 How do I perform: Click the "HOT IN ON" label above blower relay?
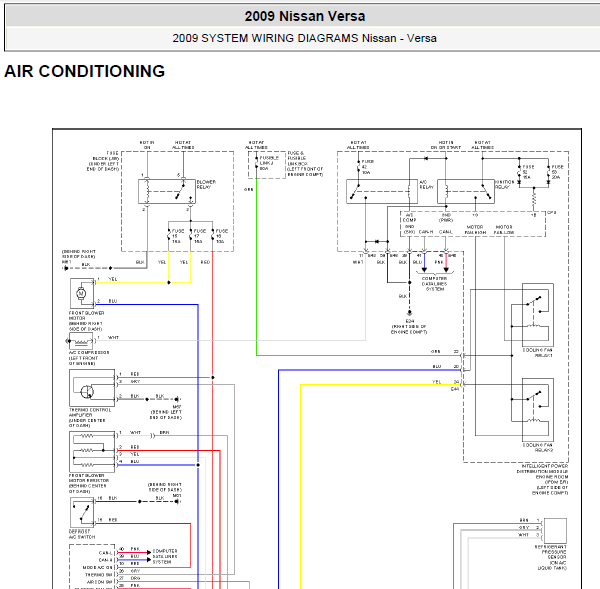[x=147, y=145]
